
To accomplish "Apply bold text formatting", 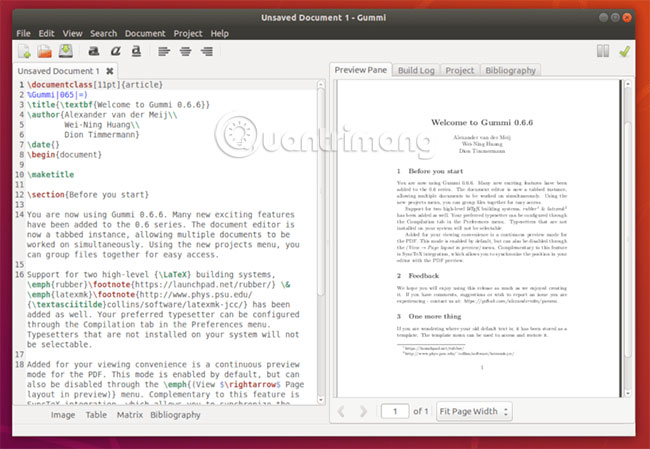I will coord(94,51).
